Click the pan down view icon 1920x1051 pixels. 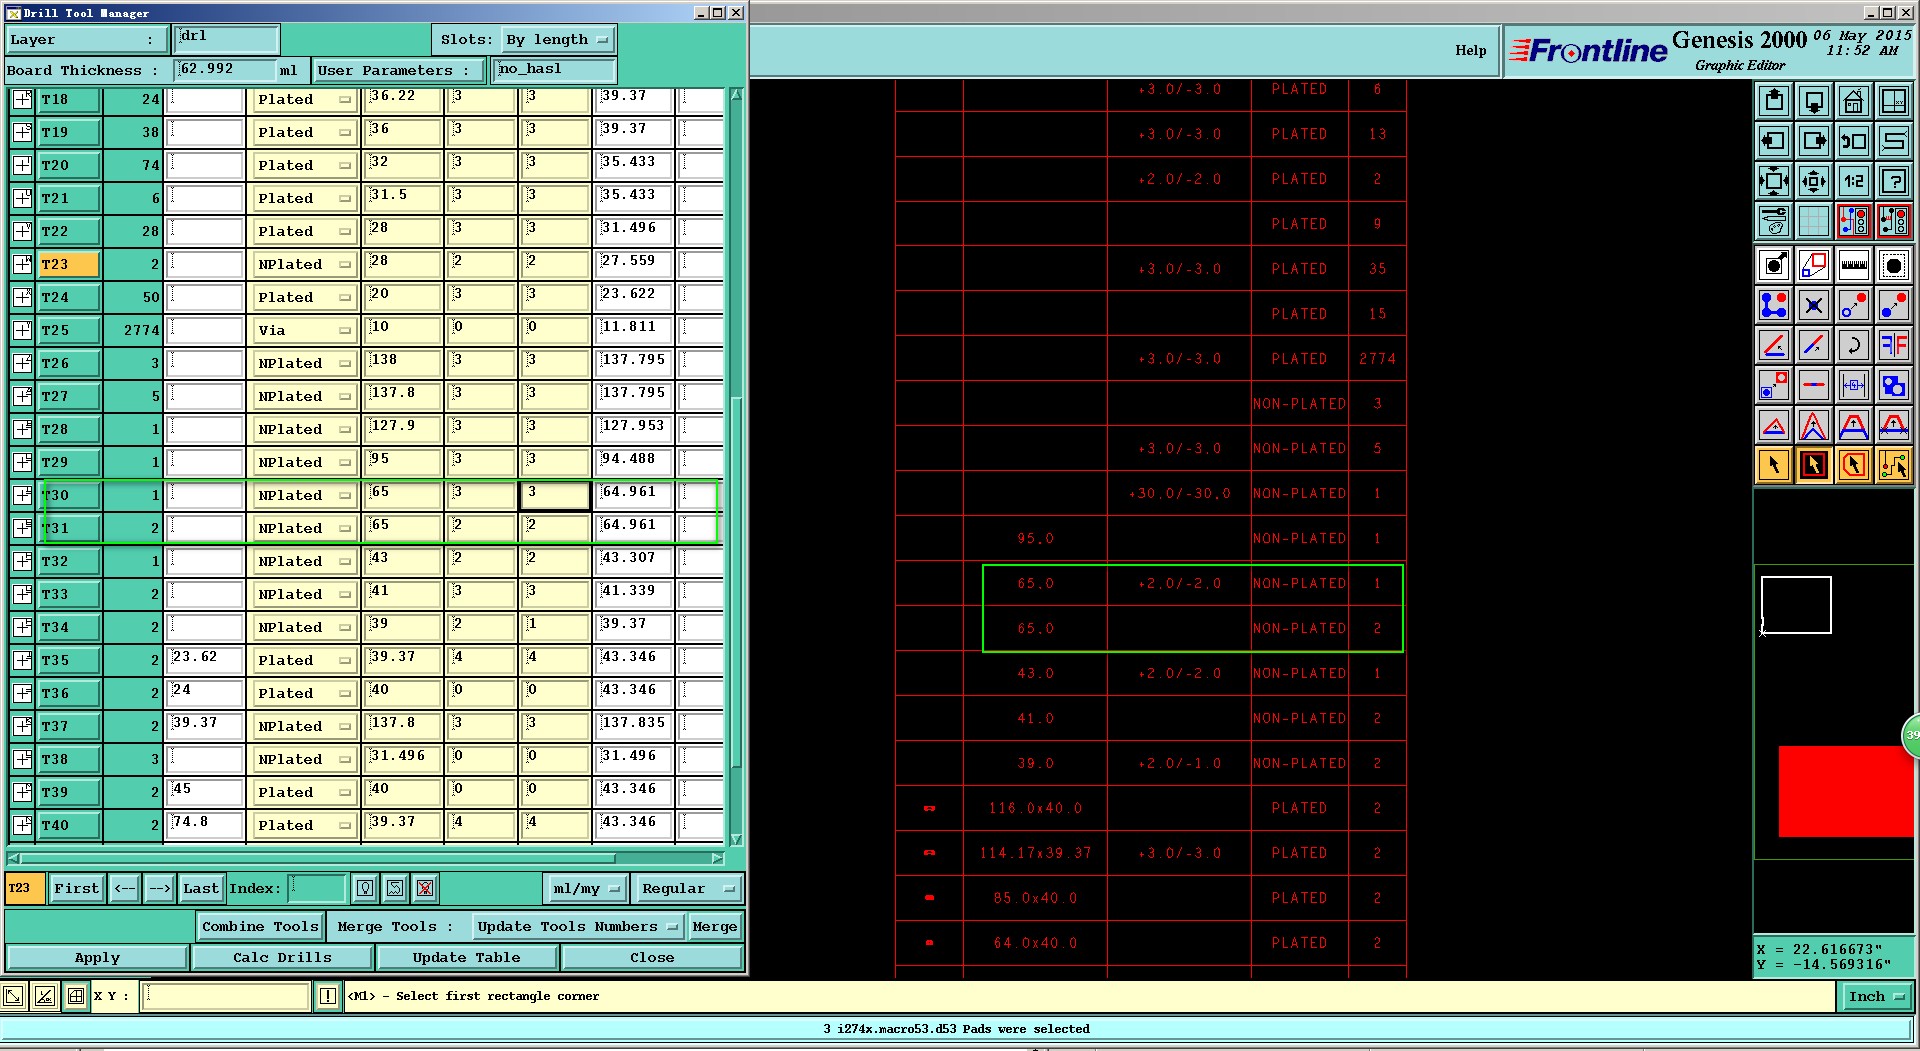(1814, 101)
